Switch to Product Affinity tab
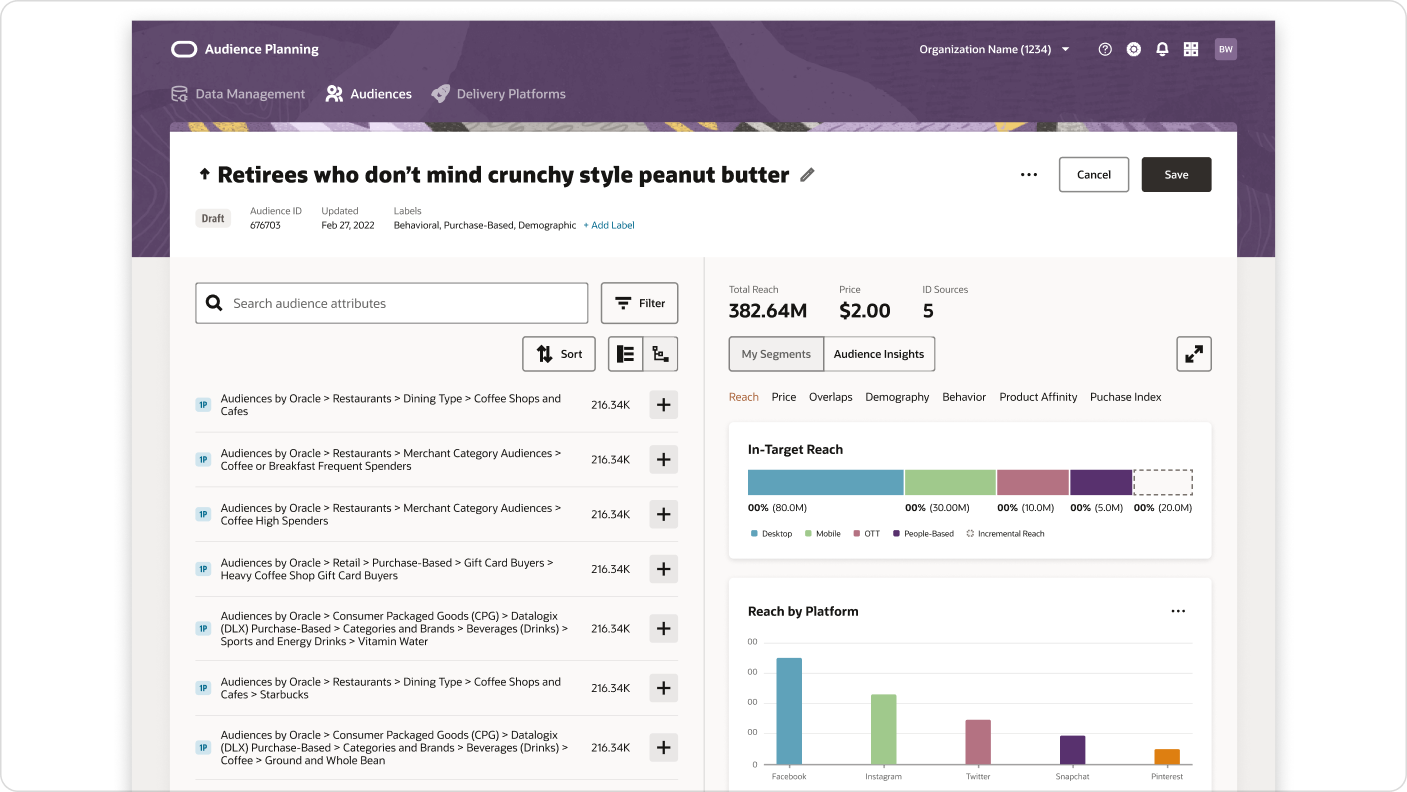The image size is (1407, 792). click(1038, 397)
